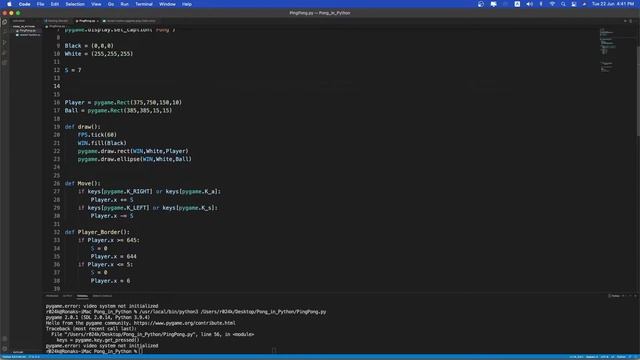The height and width of the screenshot is (360, 640).
Task: Switch to the Getting Started editor tab
Action: 58,21
